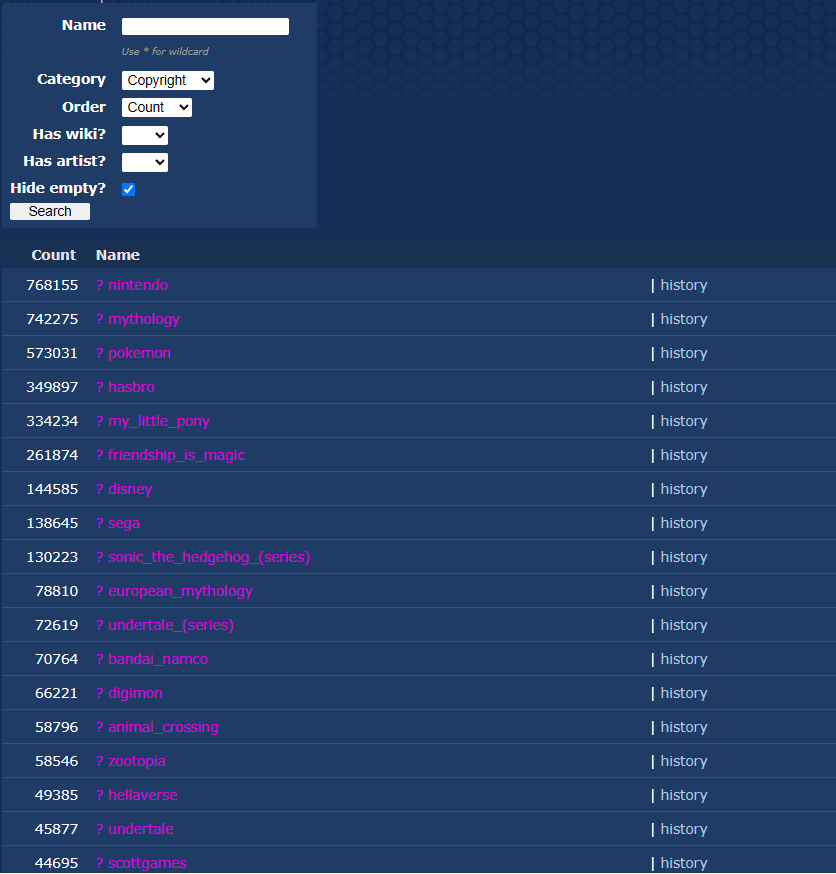
Task: Open the european_mythology tag link
Action: coord(180,591)
